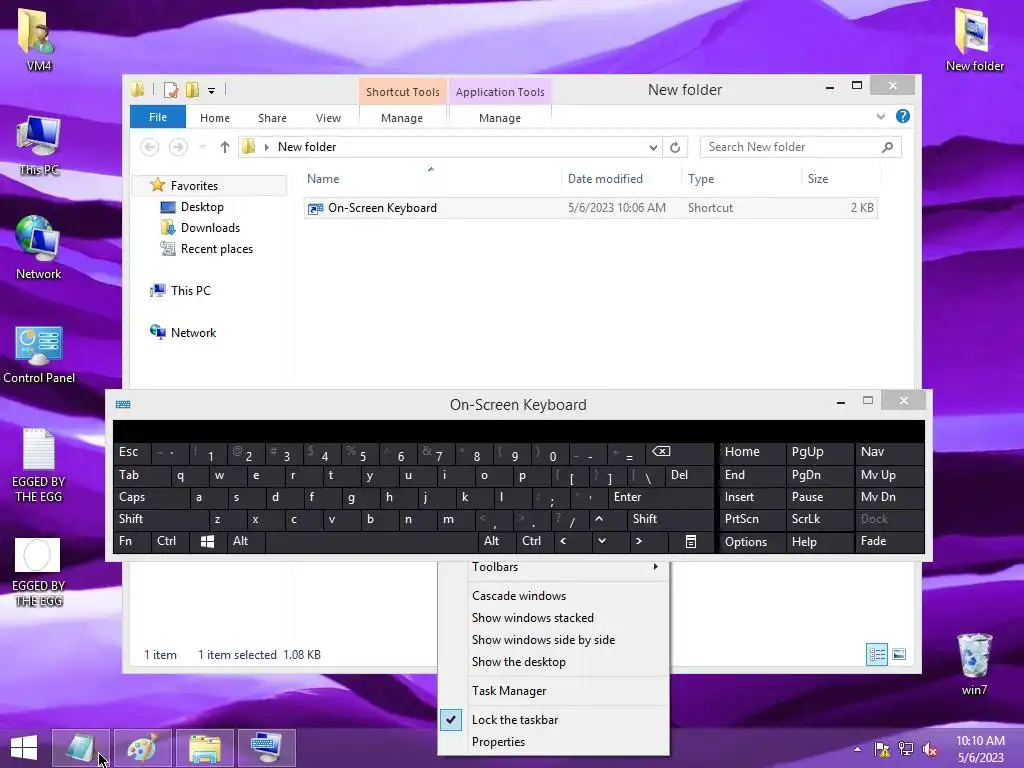Open Customize Quick Access Toolbar dropdown
1024x768 pixels.
click(x=212, y=91)
